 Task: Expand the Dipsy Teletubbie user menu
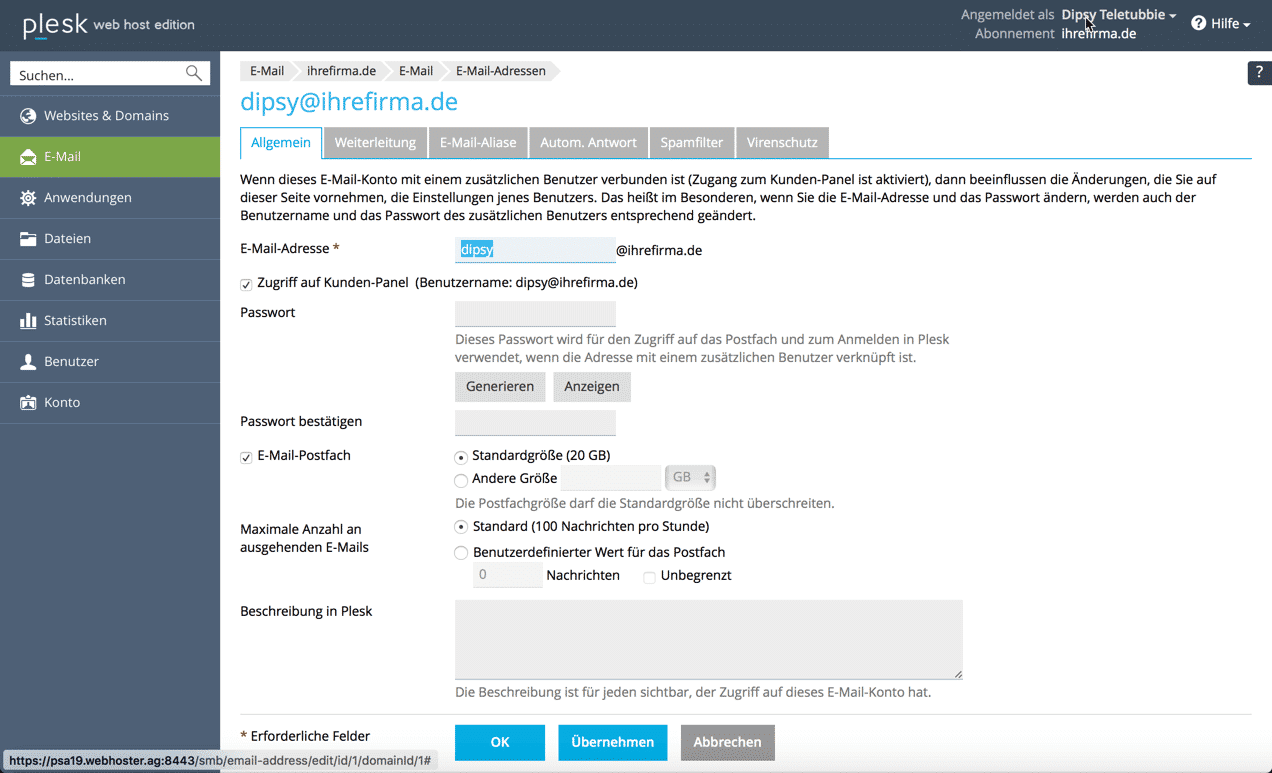1118,15
